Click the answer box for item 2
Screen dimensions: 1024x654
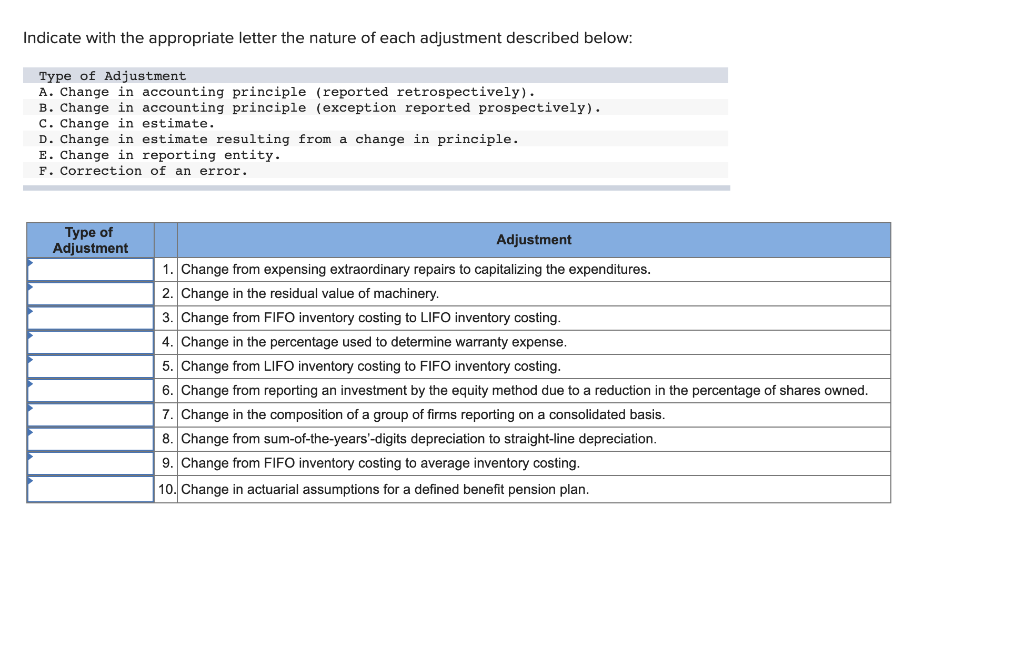pyautogui.click(x=88, y=293)
